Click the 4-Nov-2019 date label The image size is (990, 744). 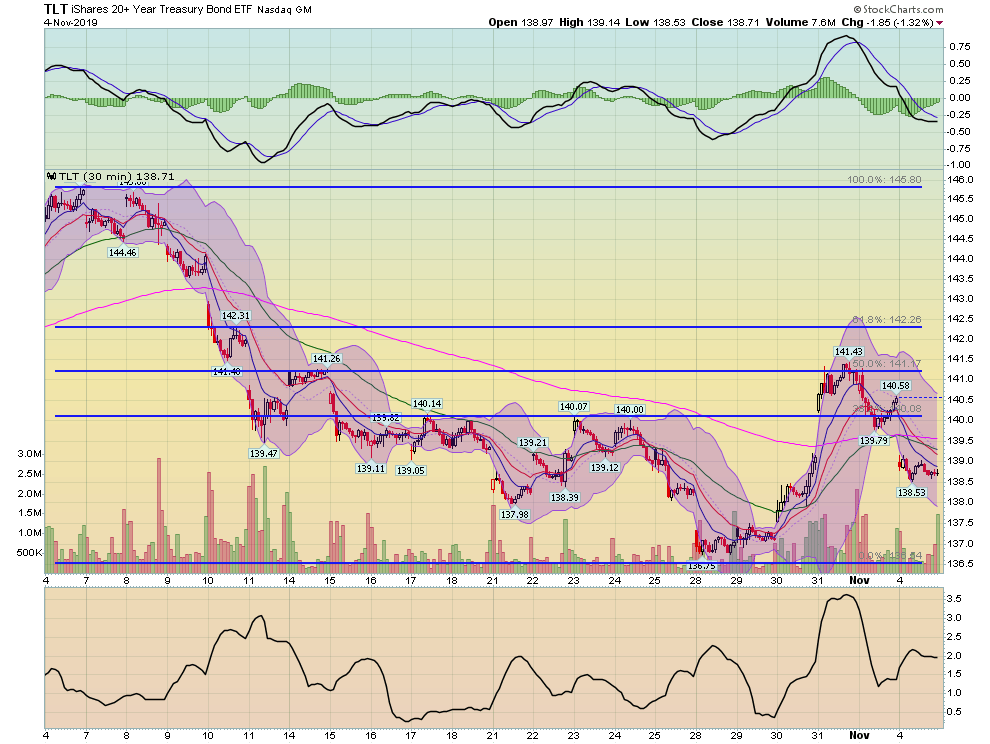coord(70,22)
